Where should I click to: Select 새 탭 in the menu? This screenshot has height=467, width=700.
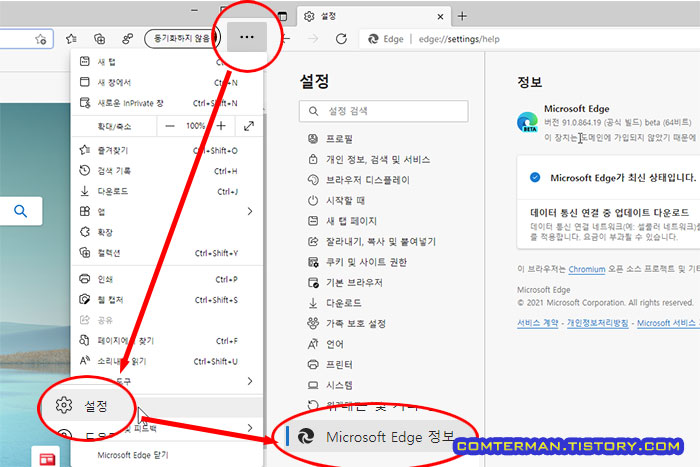pyautogui.click(x=167, y=62)
